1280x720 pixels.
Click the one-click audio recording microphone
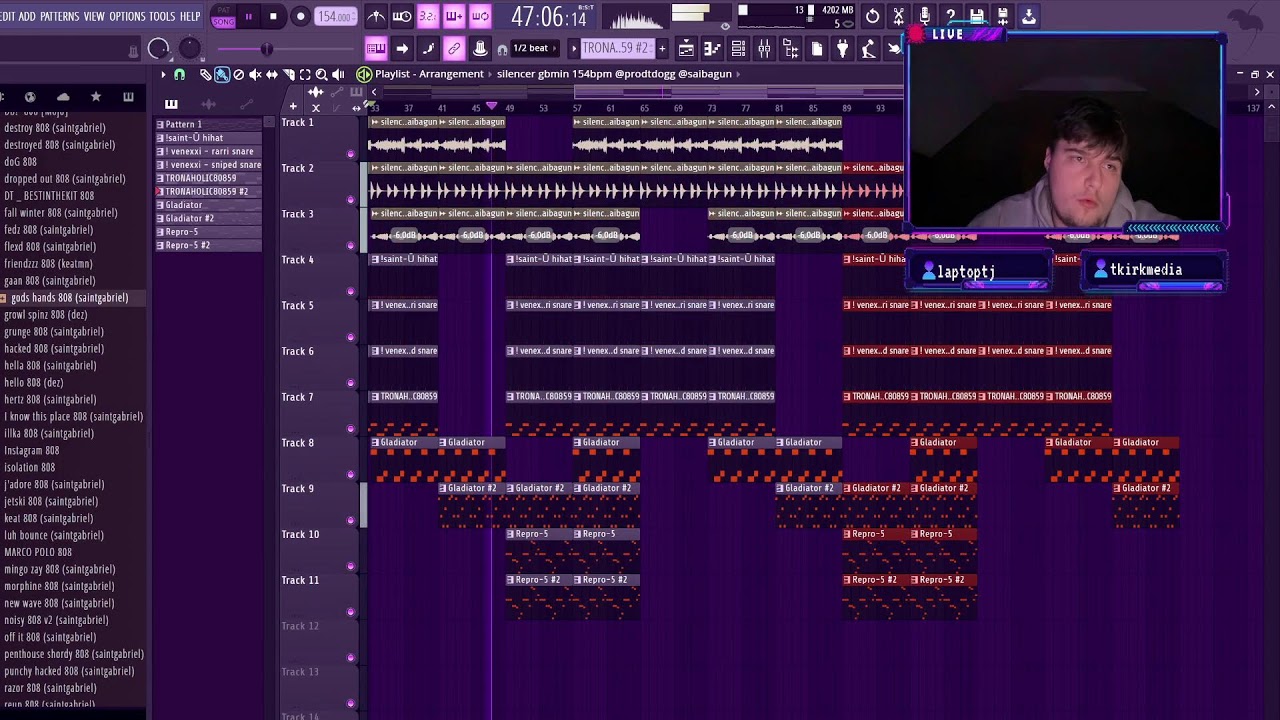click(925, 16)
